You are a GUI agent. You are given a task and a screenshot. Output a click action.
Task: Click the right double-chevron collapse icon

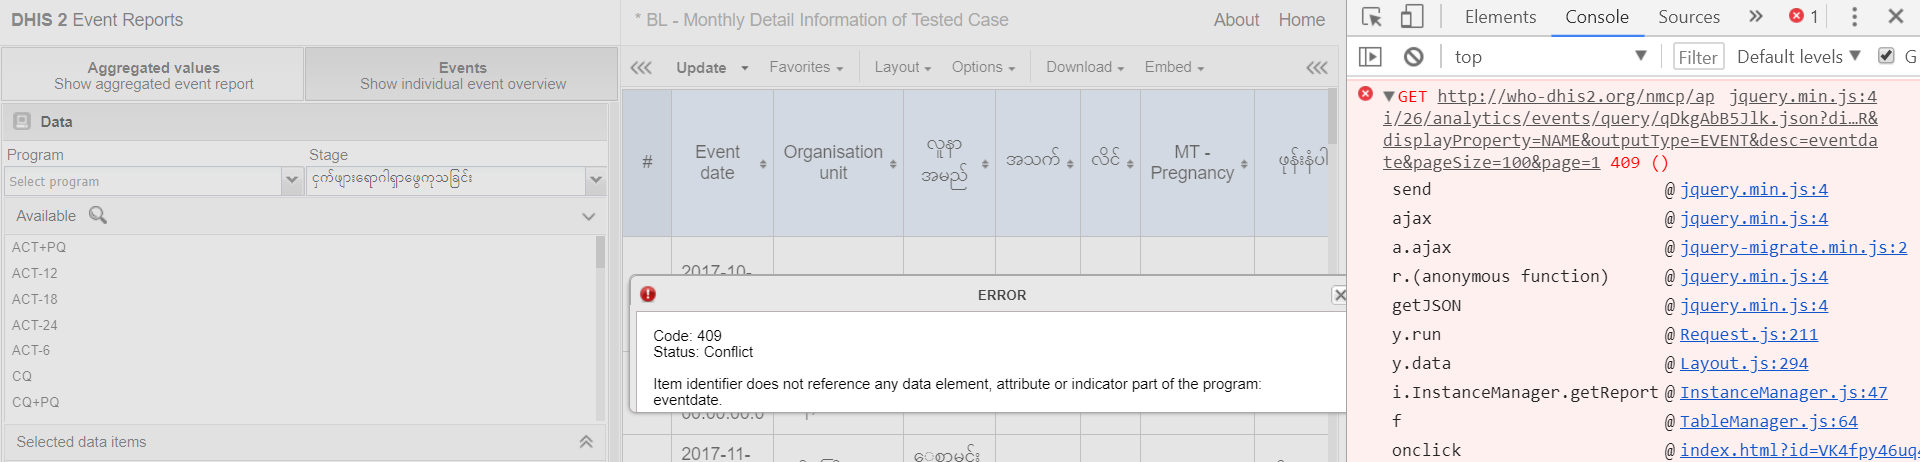coord(1317,68)
